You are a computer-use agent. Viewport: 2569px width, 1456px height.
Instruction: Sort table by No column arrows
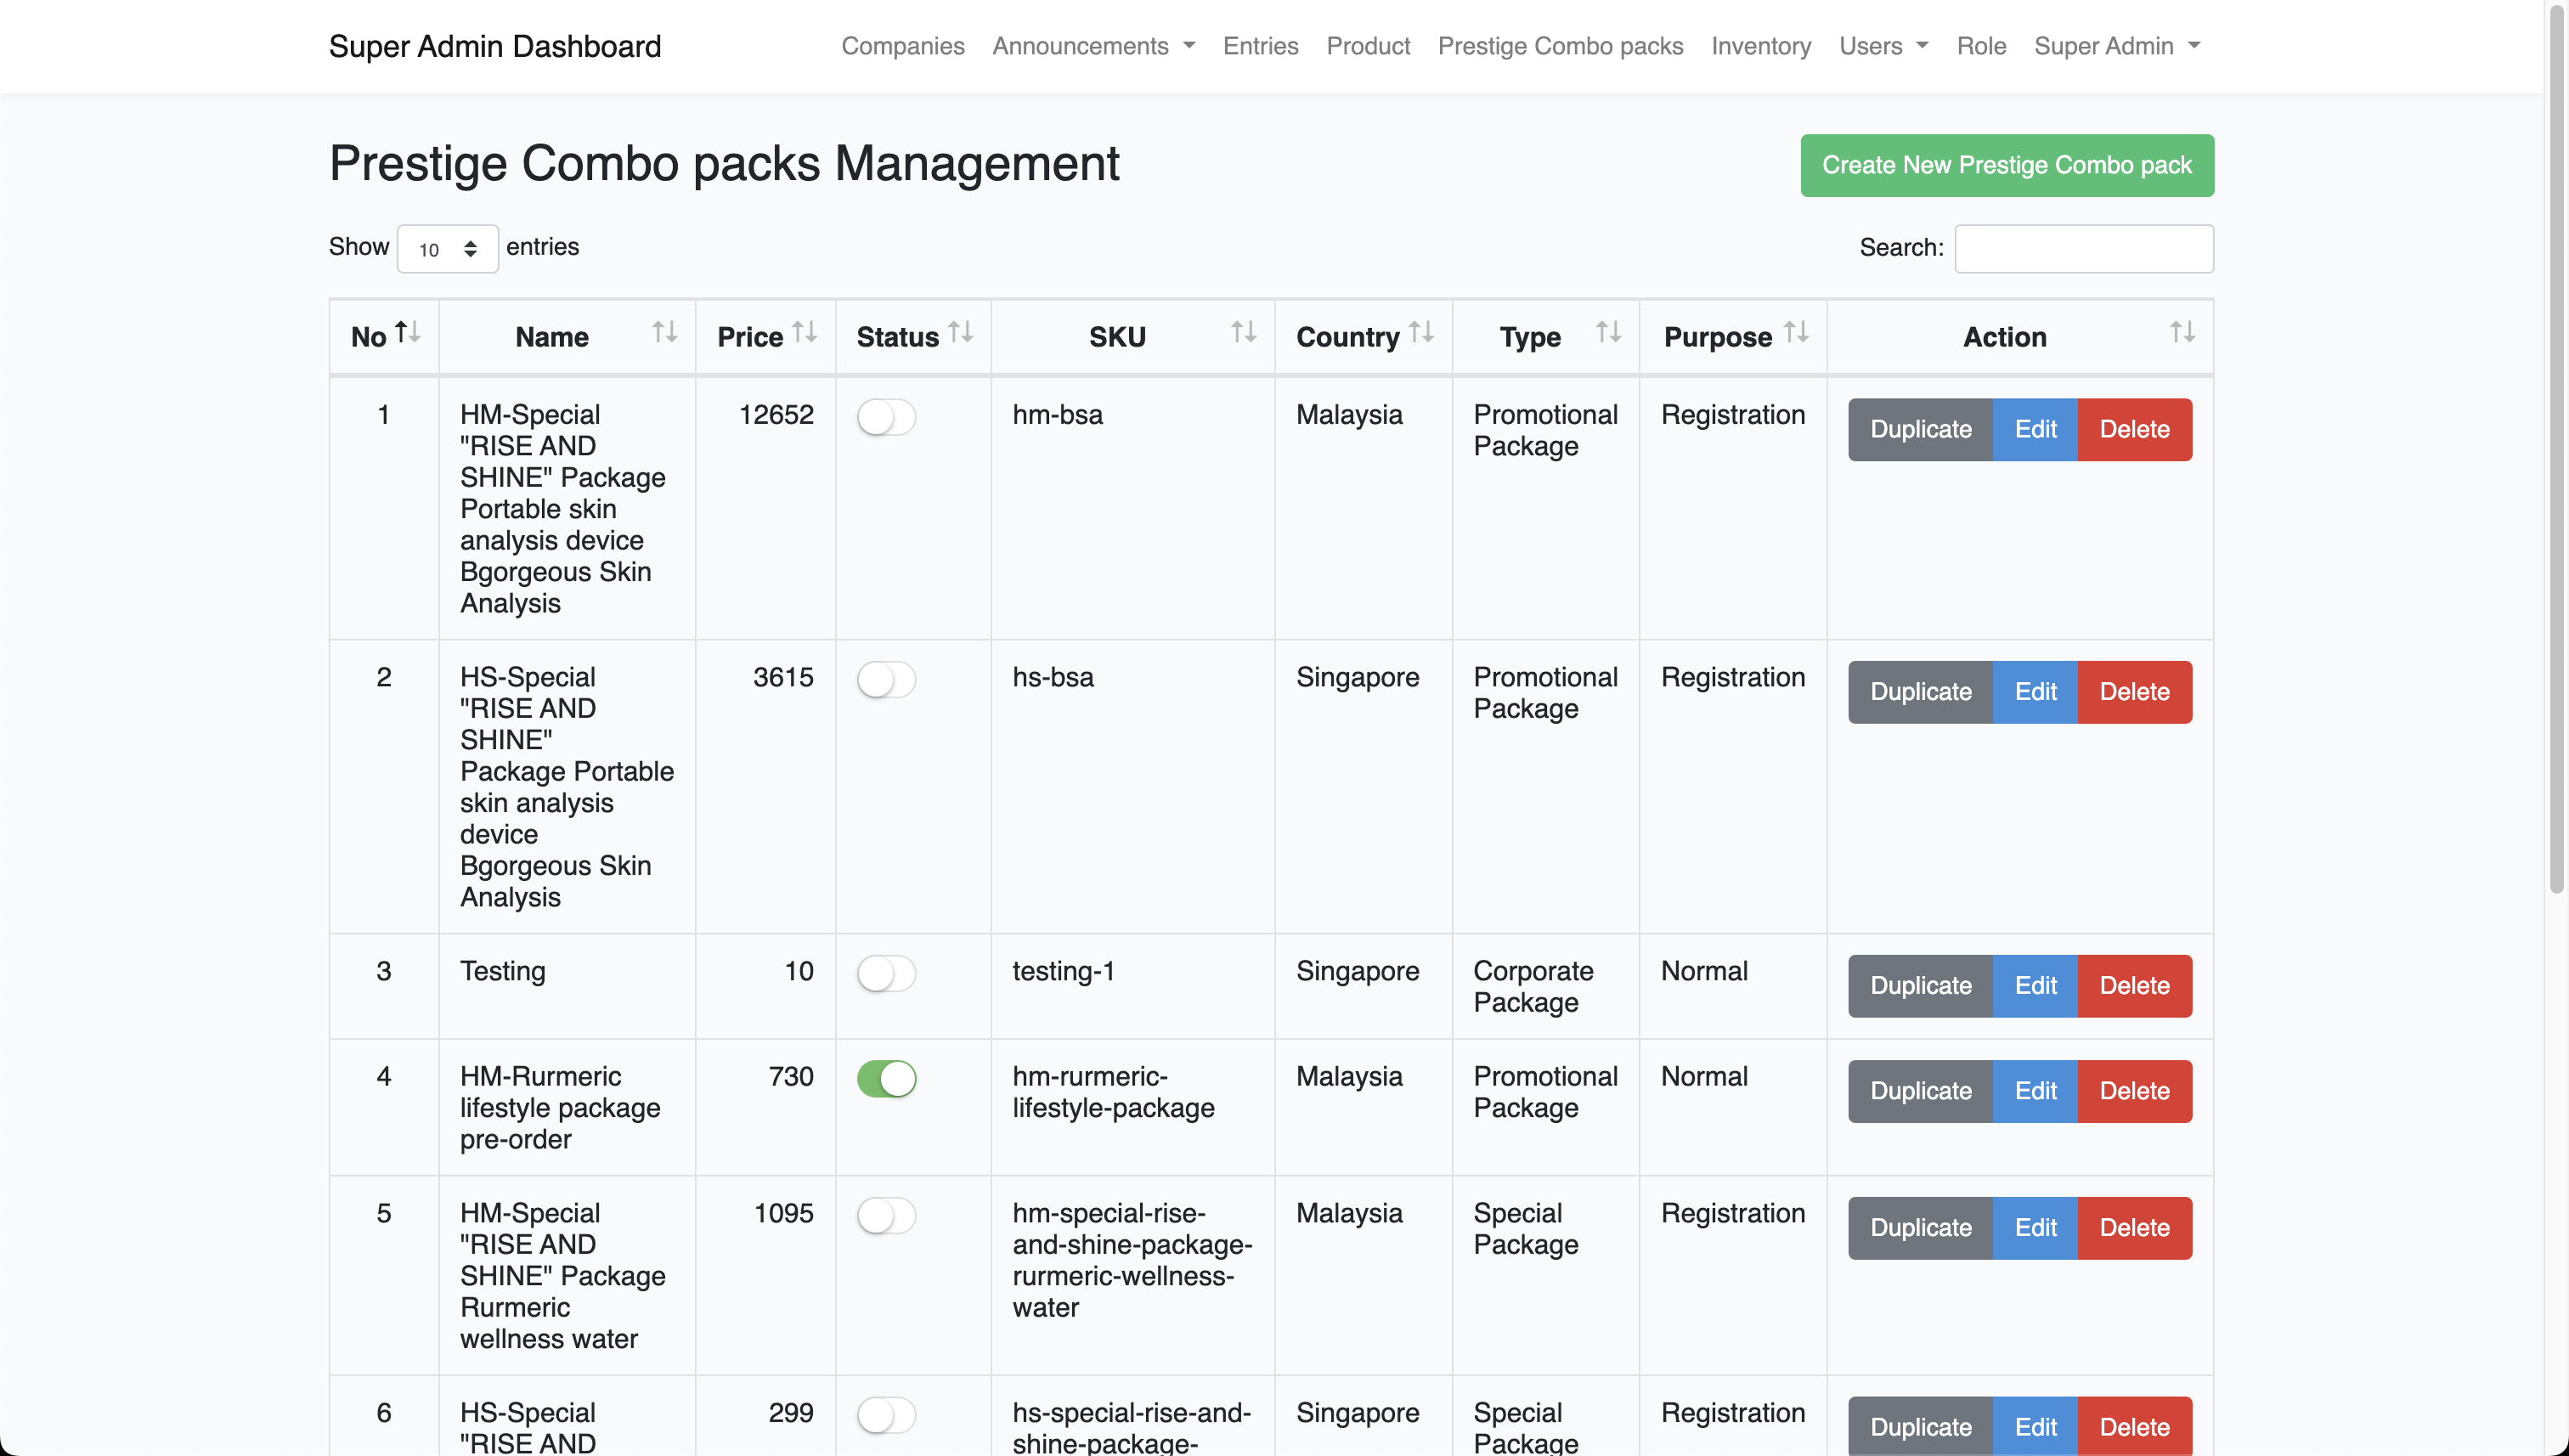coord(407,332)
